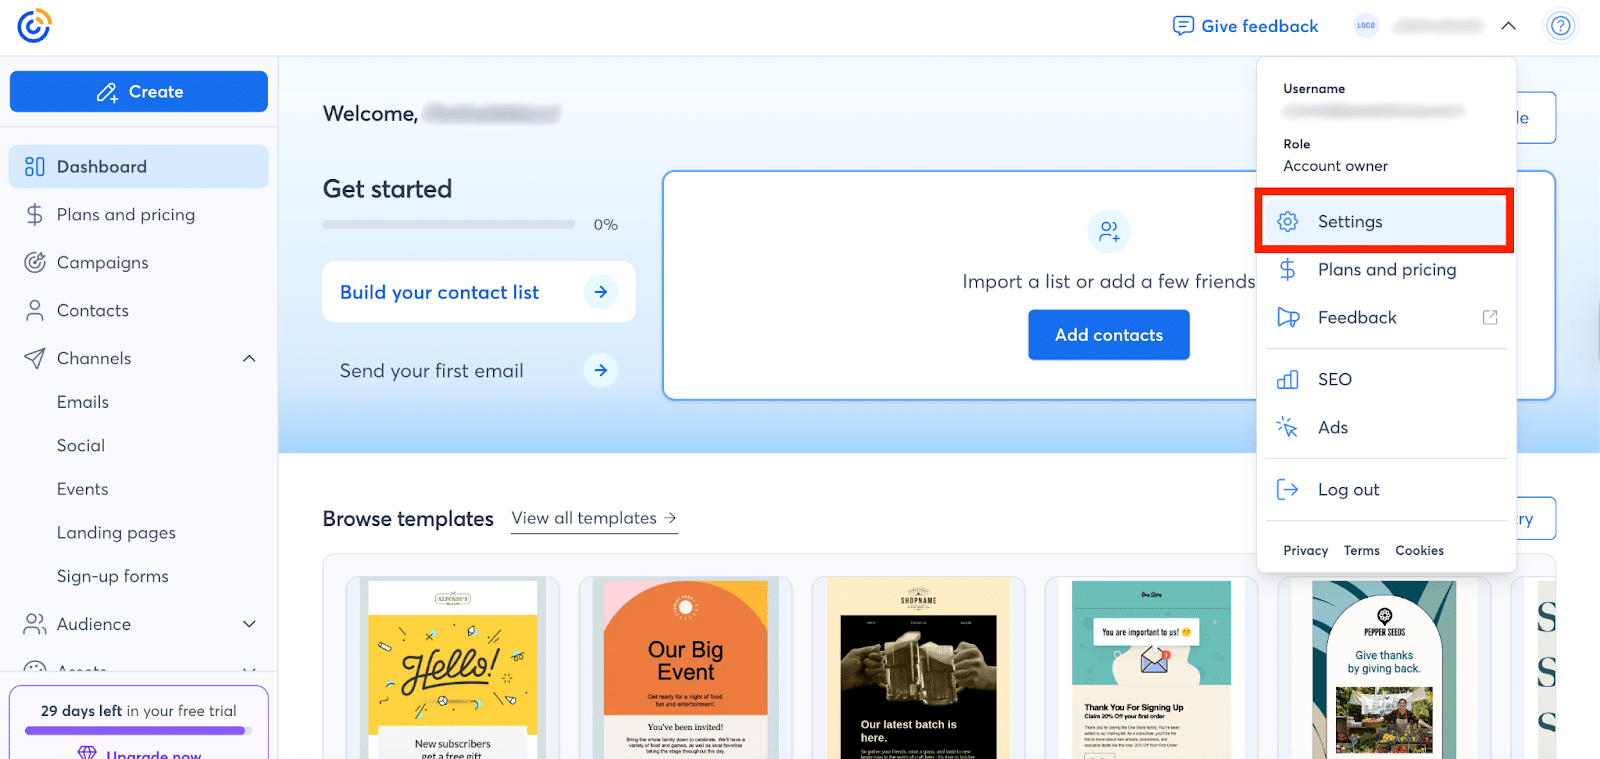Click the arrow beside Build your contact list
The width and height of the screenshot is (1600, 759).
point(600,292)
